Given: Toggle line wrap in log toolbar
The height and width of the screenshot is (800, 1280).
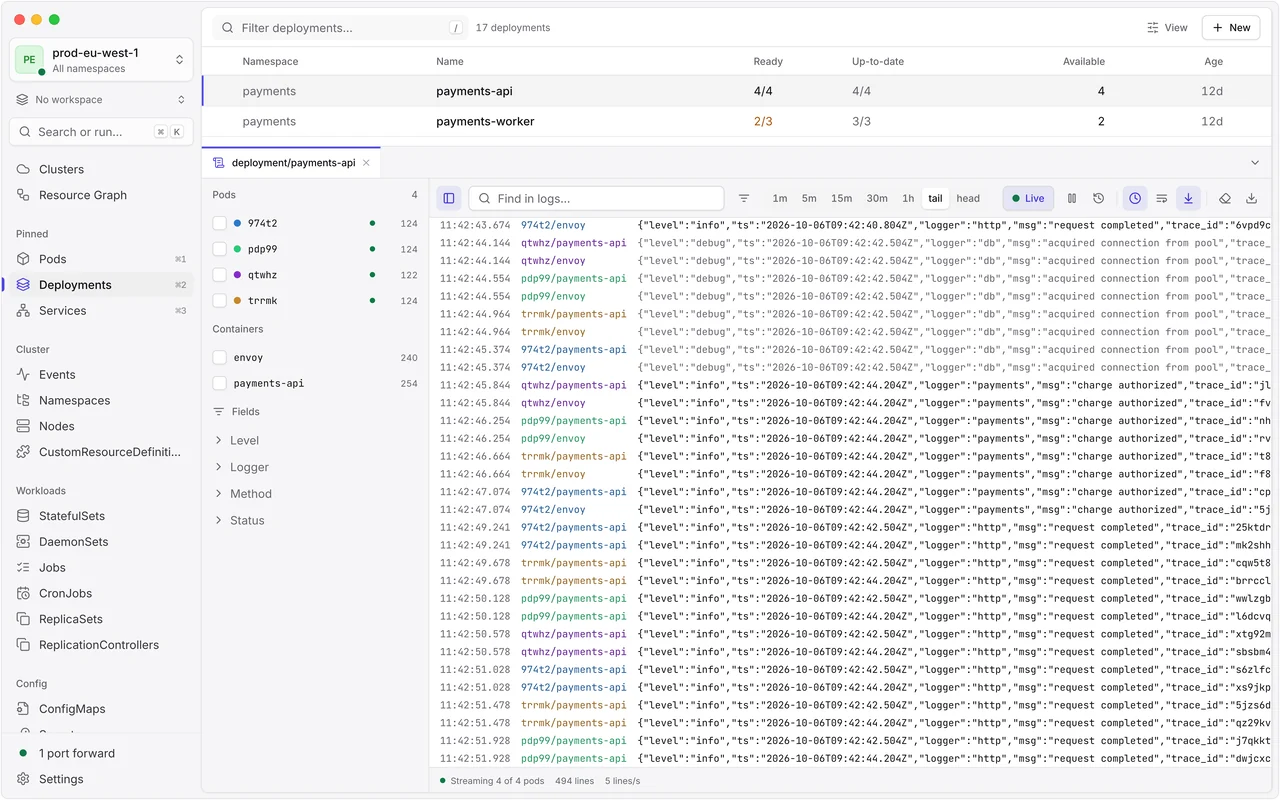Looking at the screenshot, I should coord(1162,198).
